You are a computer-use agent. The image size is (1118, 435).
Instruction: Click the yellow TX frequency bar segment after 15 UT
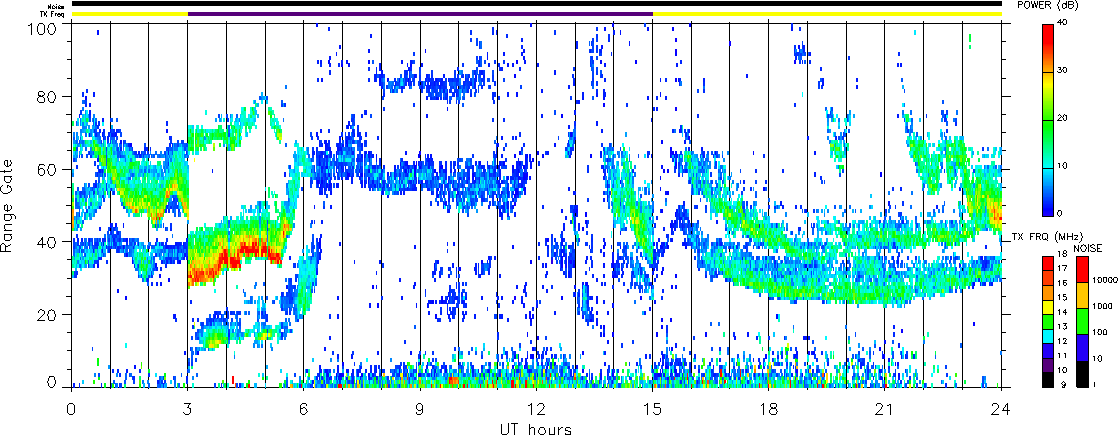[827, 14]
